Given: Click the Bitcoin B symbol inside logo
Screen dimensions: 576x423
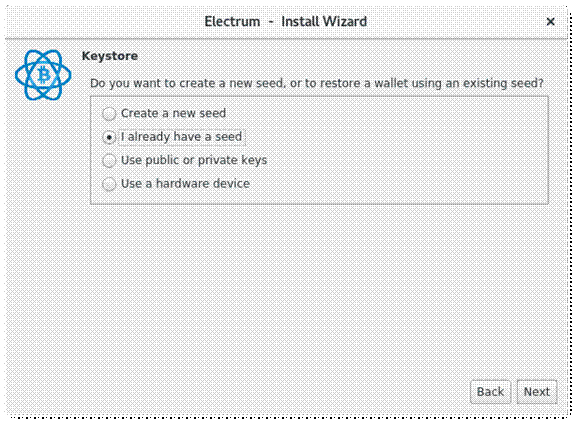Looking at the screenshot, I should pos(44,76).
